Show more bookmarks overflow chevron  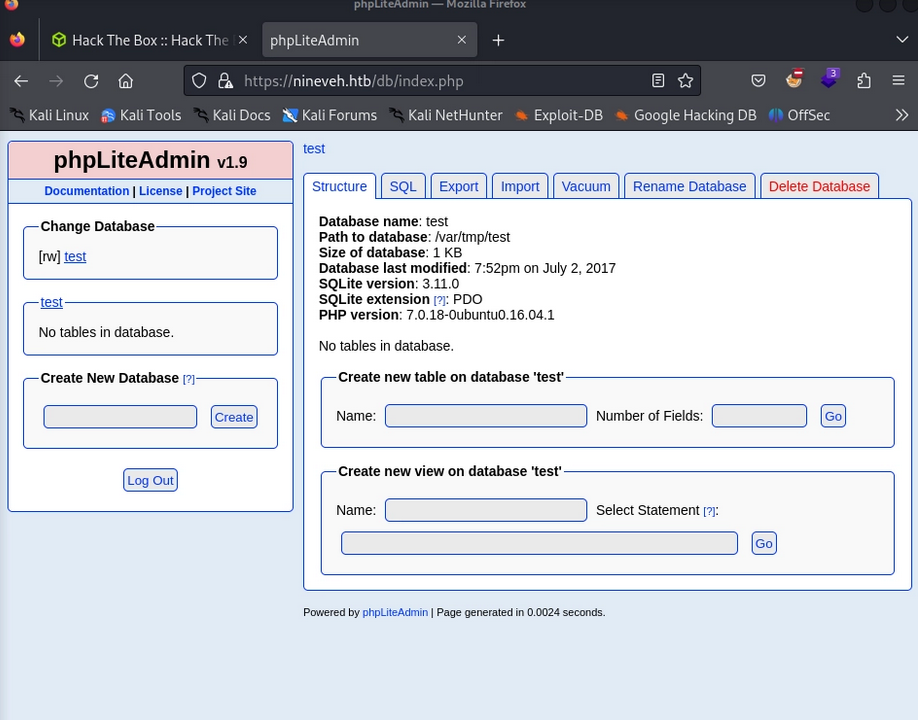(901, 115)
